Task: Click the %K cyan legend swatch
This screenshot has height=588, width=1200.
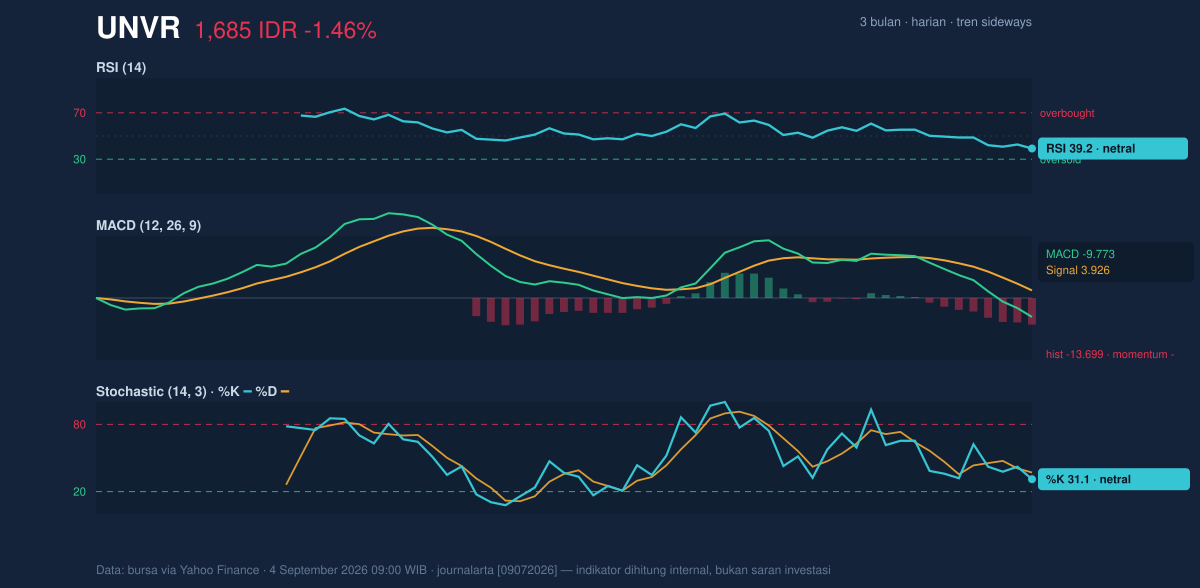Action: click(x=247, y=392)
